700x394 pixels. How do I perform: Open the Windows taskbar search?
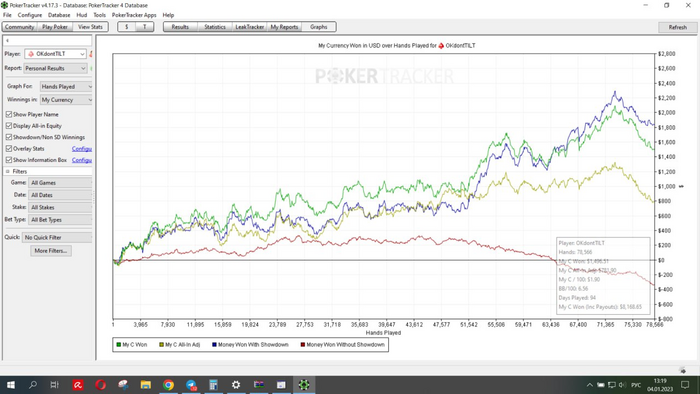pos(33,385)
